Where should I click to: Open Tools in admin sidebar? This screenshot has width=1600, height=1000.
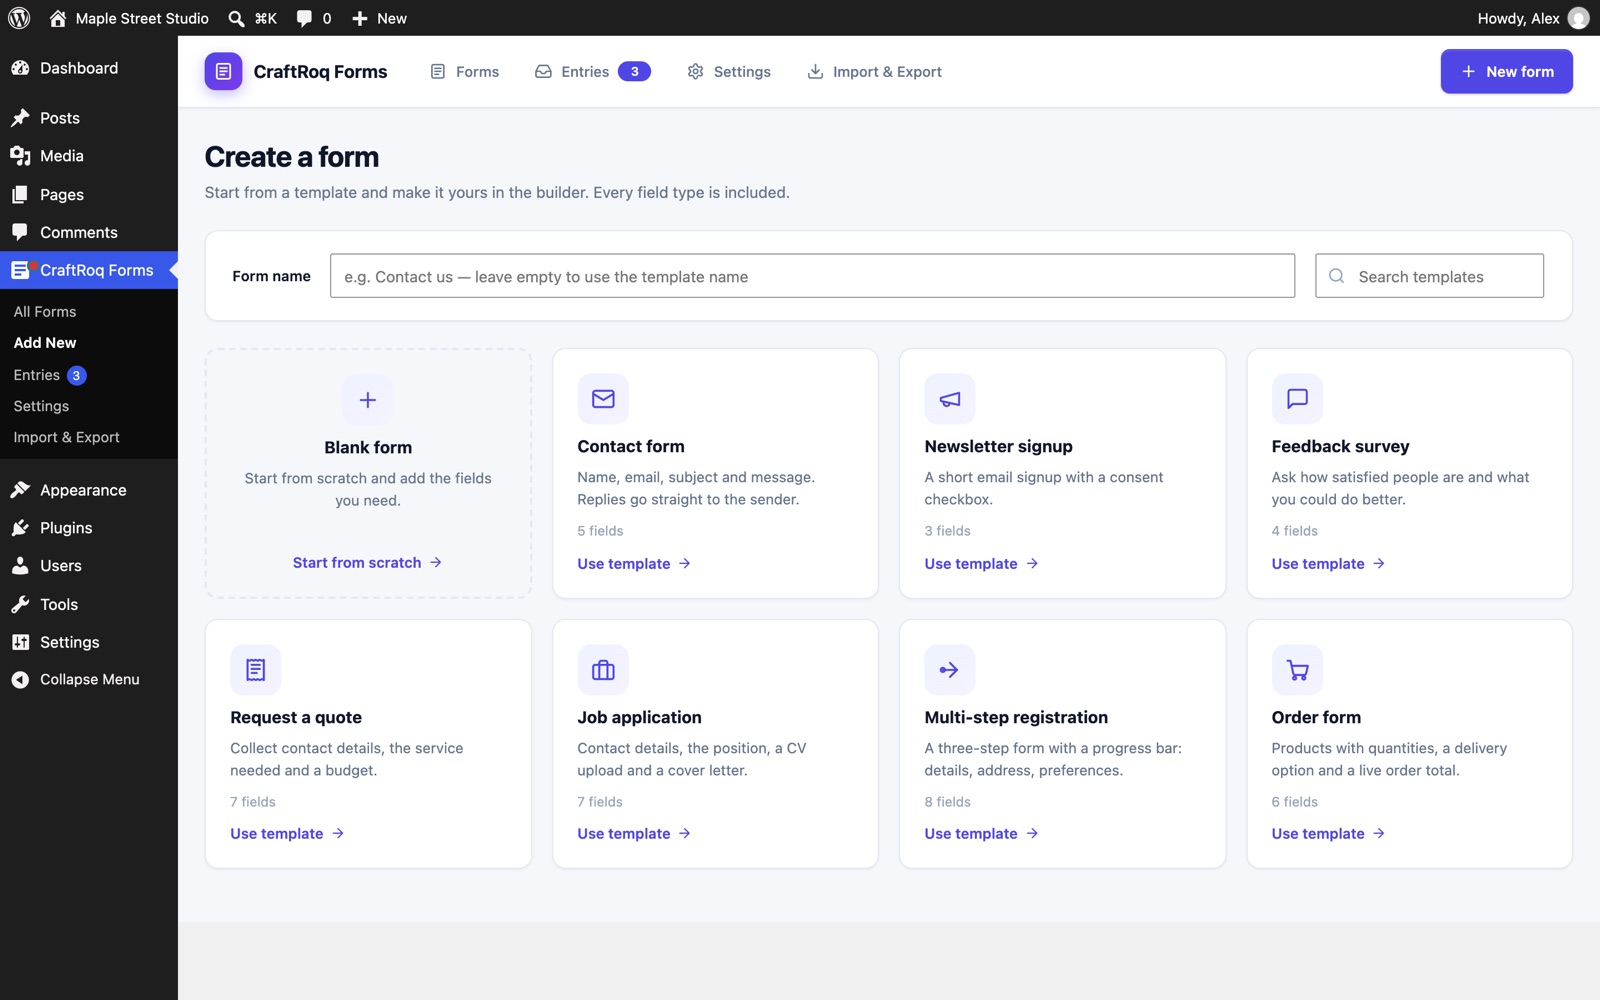pyautogui.click(x=89, y=604)
